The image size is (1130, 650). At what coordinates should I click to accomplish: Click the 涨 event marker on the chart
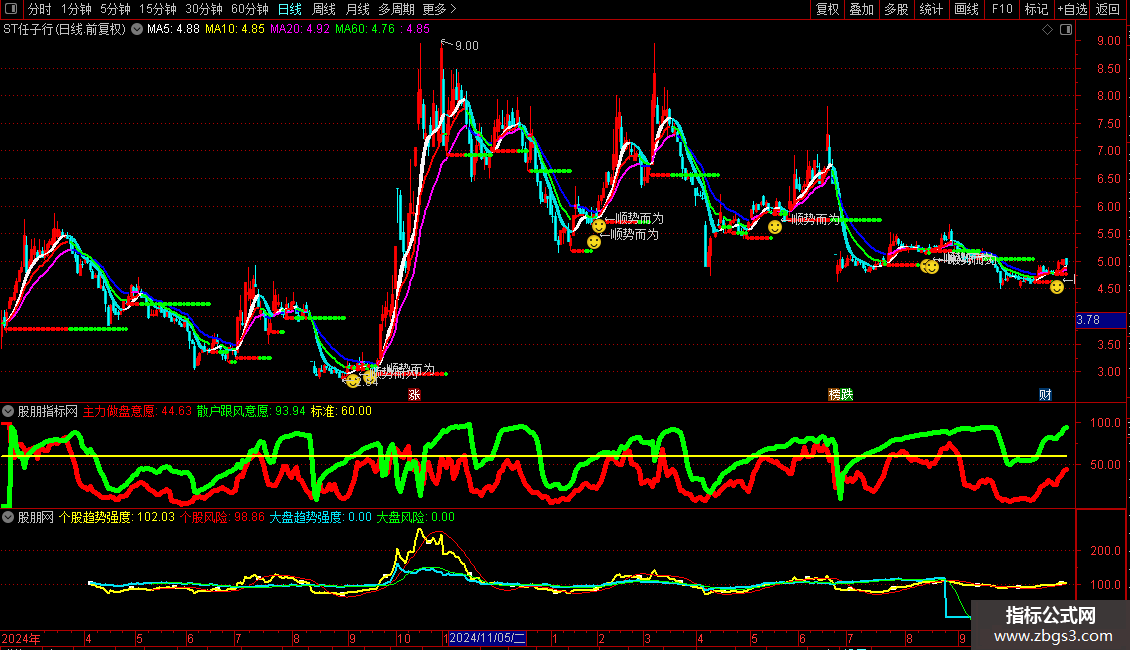(413, 395)
